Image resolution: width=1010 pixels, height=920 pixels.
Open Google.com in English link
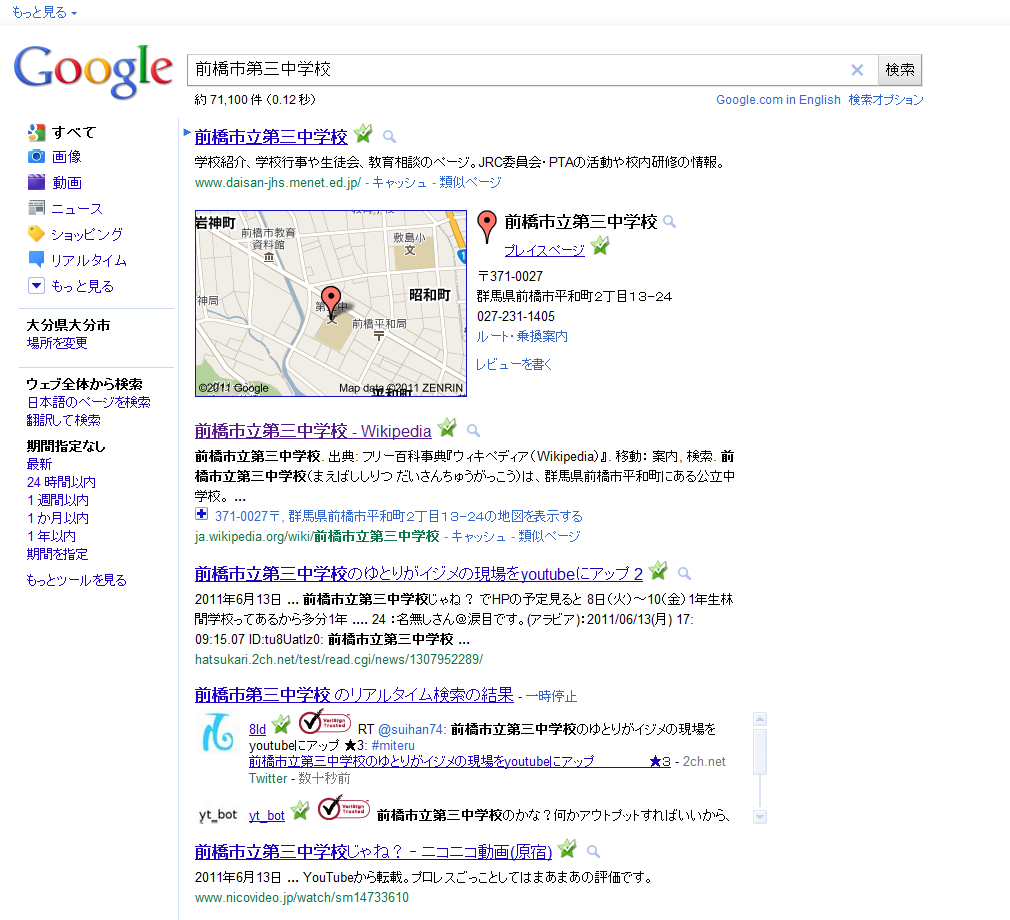point(778,100)
